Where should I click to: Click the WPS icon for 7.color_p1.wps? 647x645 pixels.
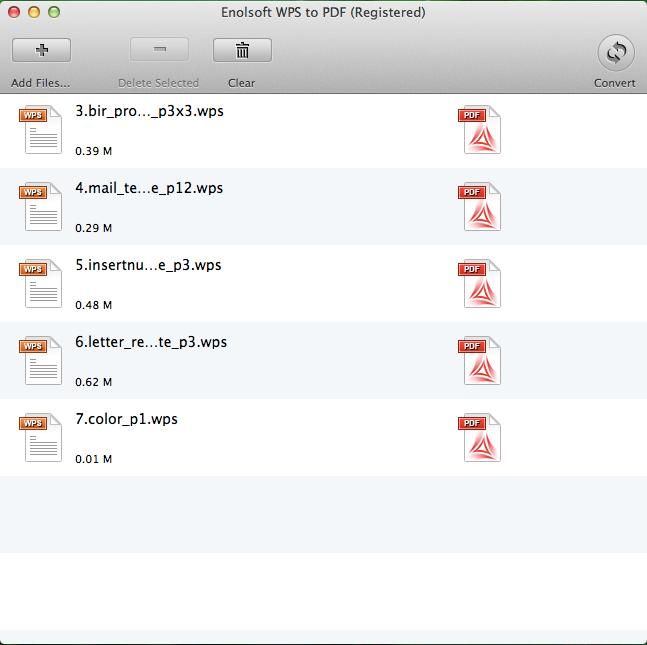point(40,437)
